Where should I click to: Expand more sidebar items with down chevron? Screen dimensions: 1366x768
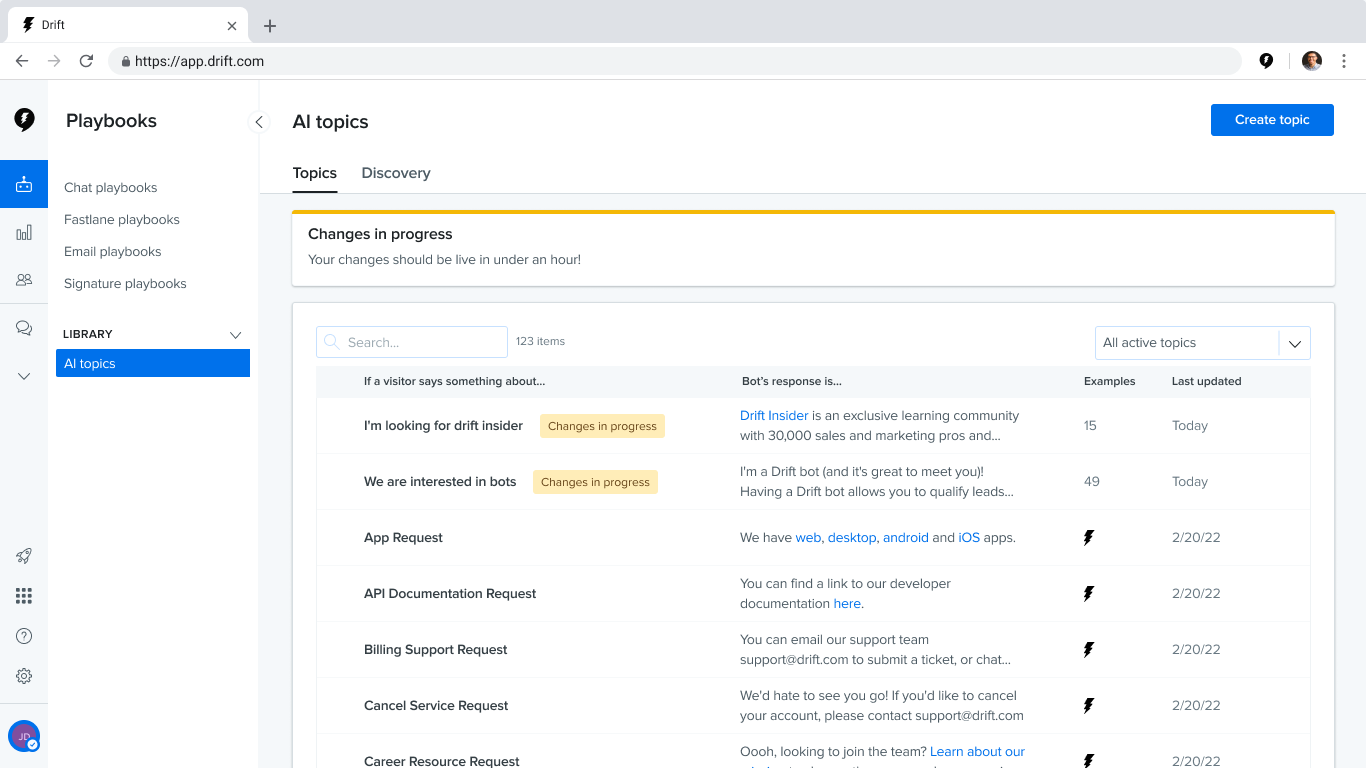24,376
